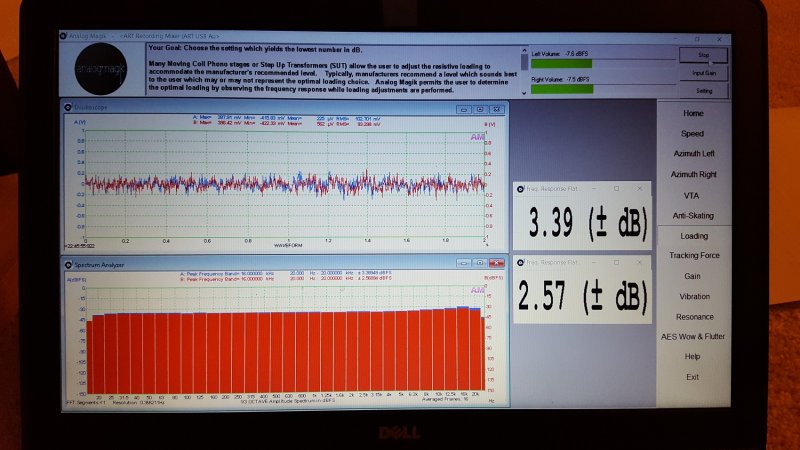The width and height of the screenshot is (800, 450).
Task: Open the Setting button
Action: (x=704, y=91)
